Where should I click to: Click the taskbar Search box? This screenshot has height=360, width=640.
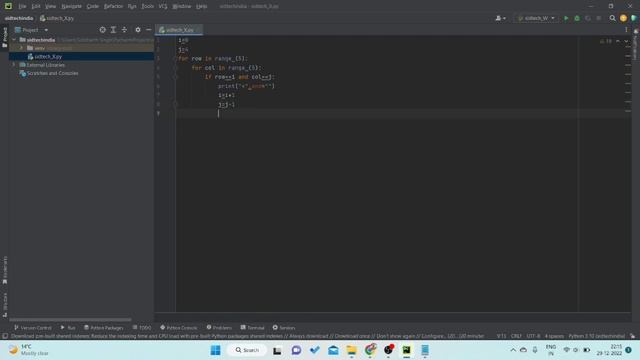(247, 350)
